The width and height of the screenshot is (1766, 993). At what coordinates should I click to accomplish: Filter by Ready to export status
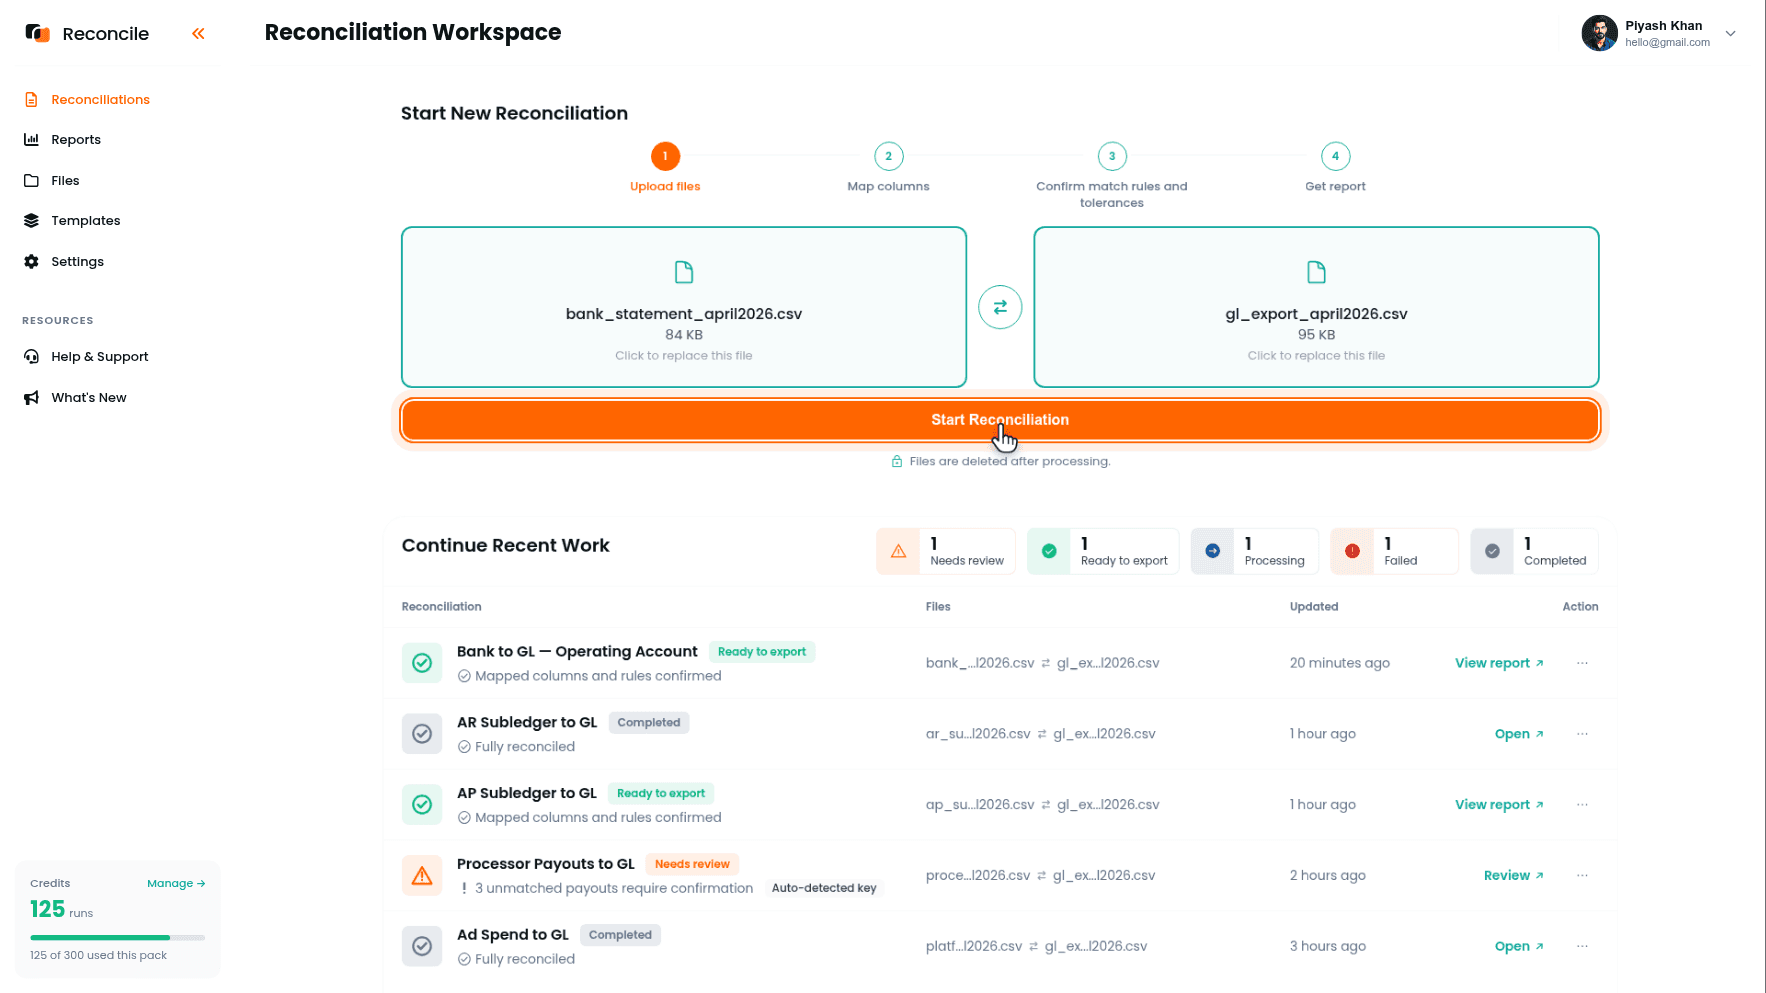click(1103, 551)
